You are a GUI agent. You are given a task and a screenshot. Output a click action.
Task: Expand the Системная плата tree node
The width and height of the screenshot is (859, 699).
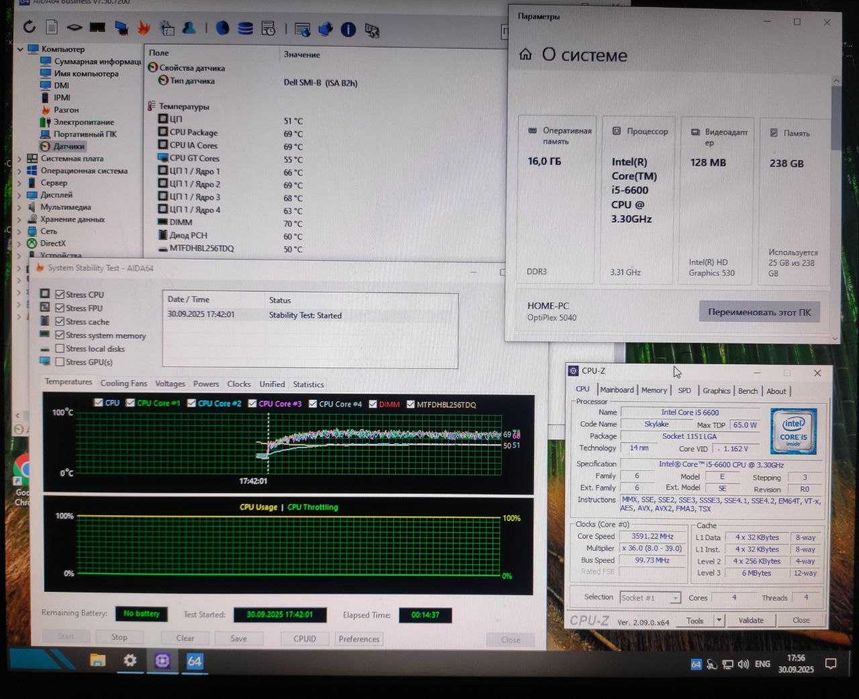click(20, 158)
